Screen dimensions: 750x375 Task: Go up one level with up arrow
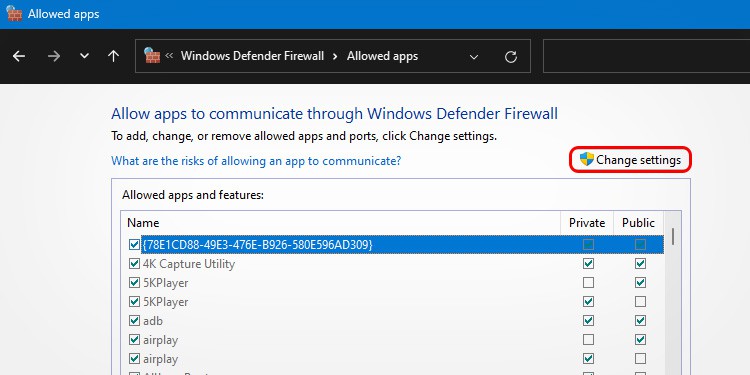[113, 56]
